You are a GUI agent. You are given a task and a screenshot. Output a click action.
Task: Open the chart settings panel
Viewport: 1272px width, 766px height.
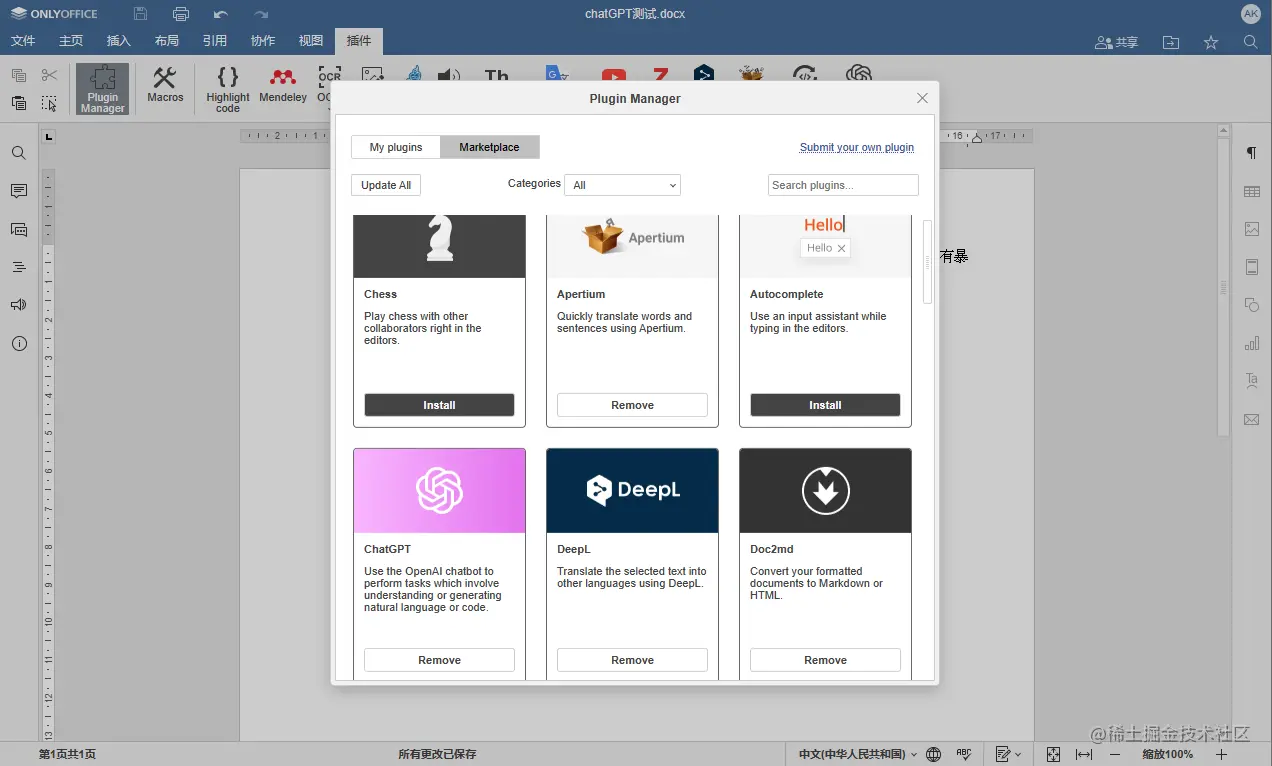pyautogui.click(x=1251, y=343)
